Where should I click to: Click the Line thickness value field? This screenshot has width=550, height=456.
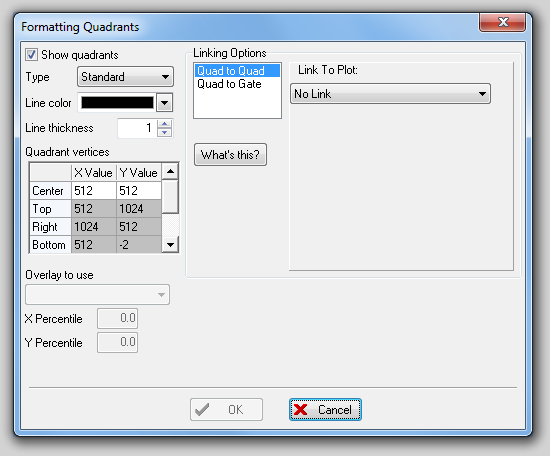(137, 128)
